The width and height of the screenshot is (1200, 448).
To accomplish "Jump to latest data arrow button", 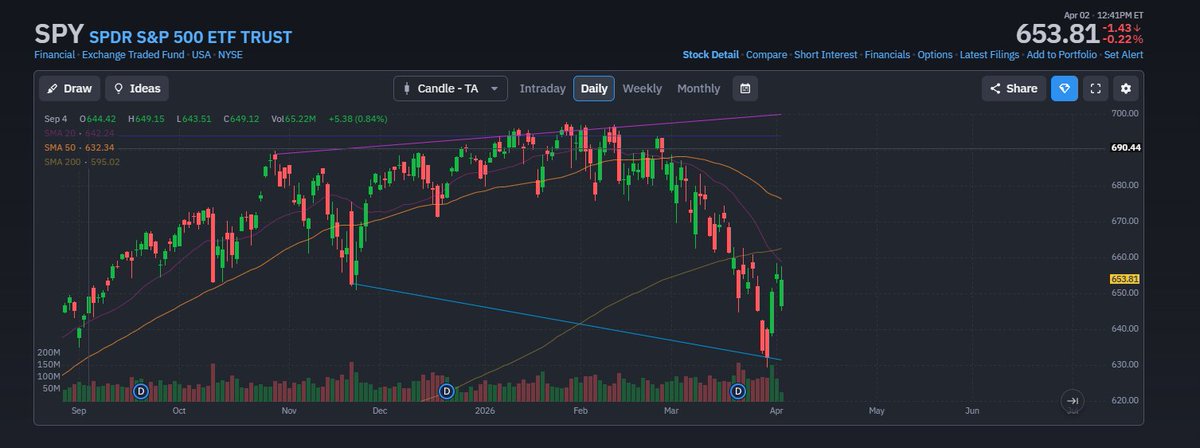I will tap(1071, 400).
